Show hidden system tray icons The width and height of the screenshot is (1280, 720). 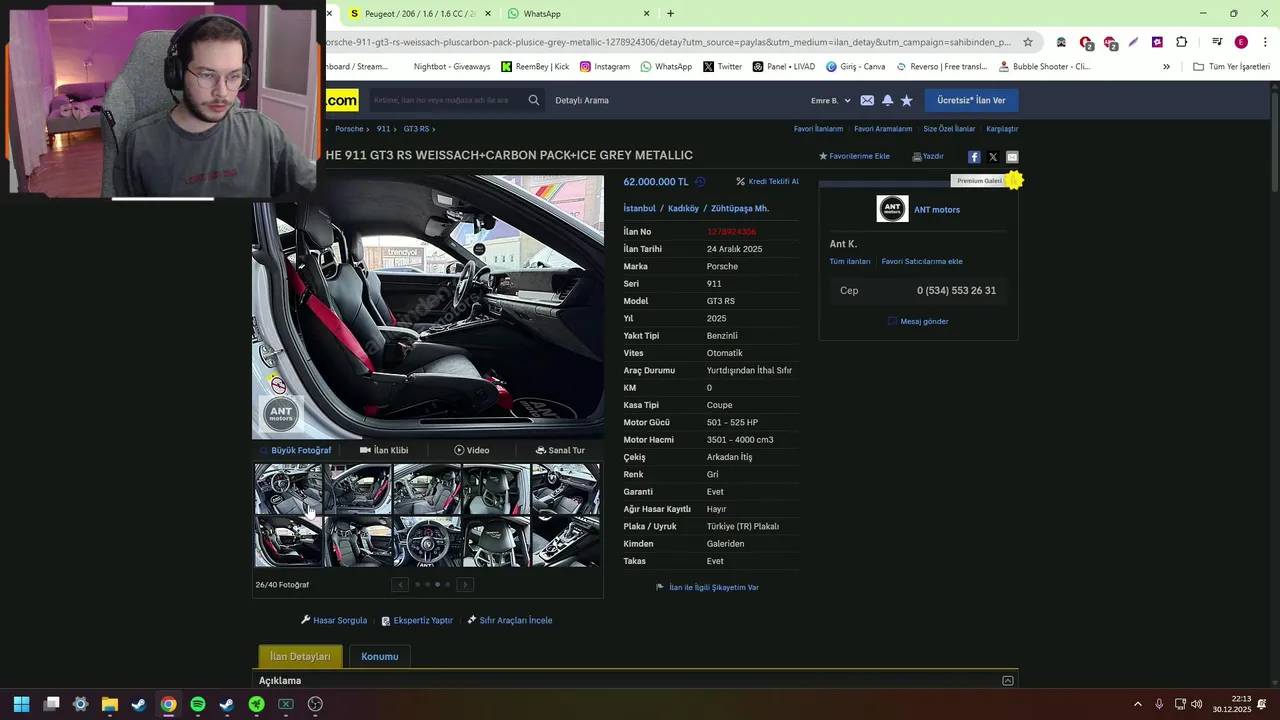[x=1137, y=704]
